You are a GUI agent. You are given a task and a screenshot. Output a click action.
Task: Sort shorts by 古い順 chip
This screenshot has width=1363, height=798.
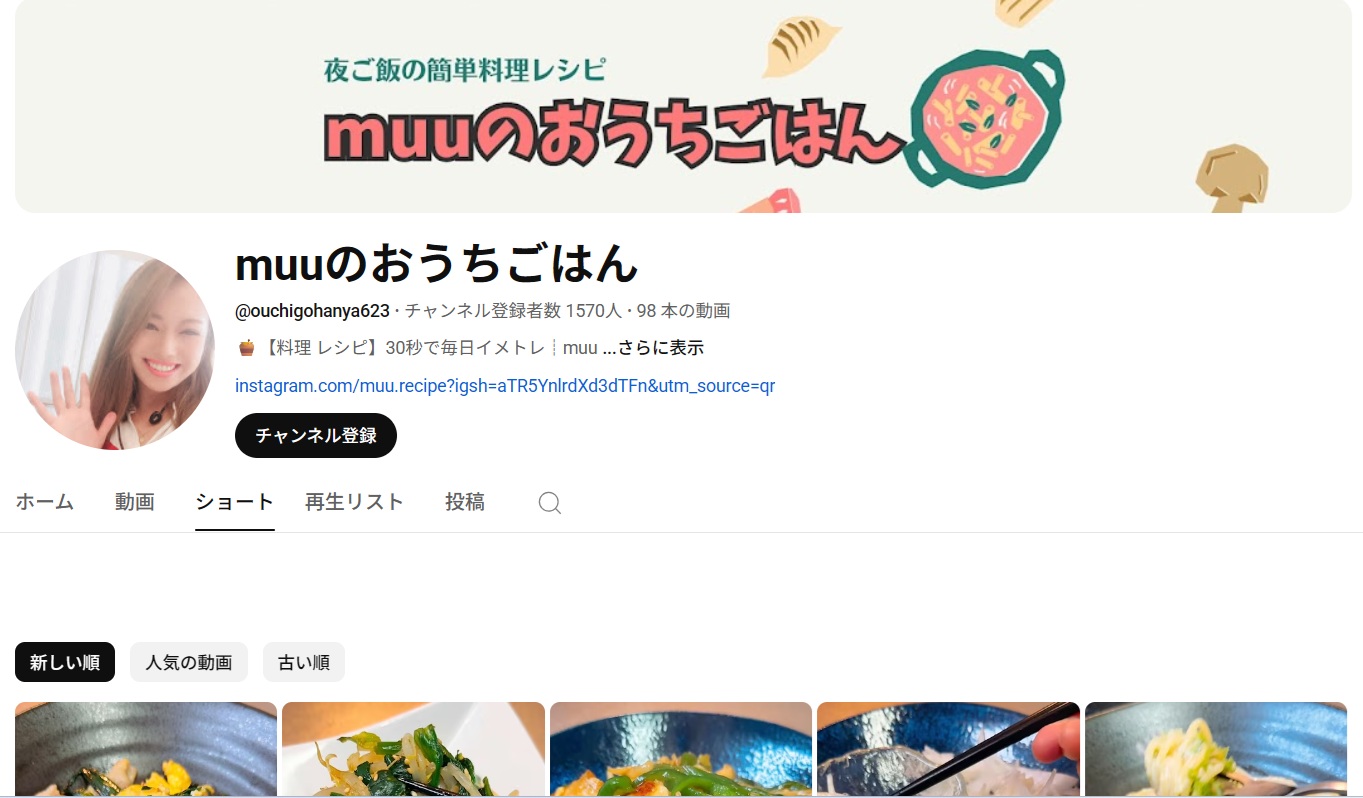tap(304, 662)
